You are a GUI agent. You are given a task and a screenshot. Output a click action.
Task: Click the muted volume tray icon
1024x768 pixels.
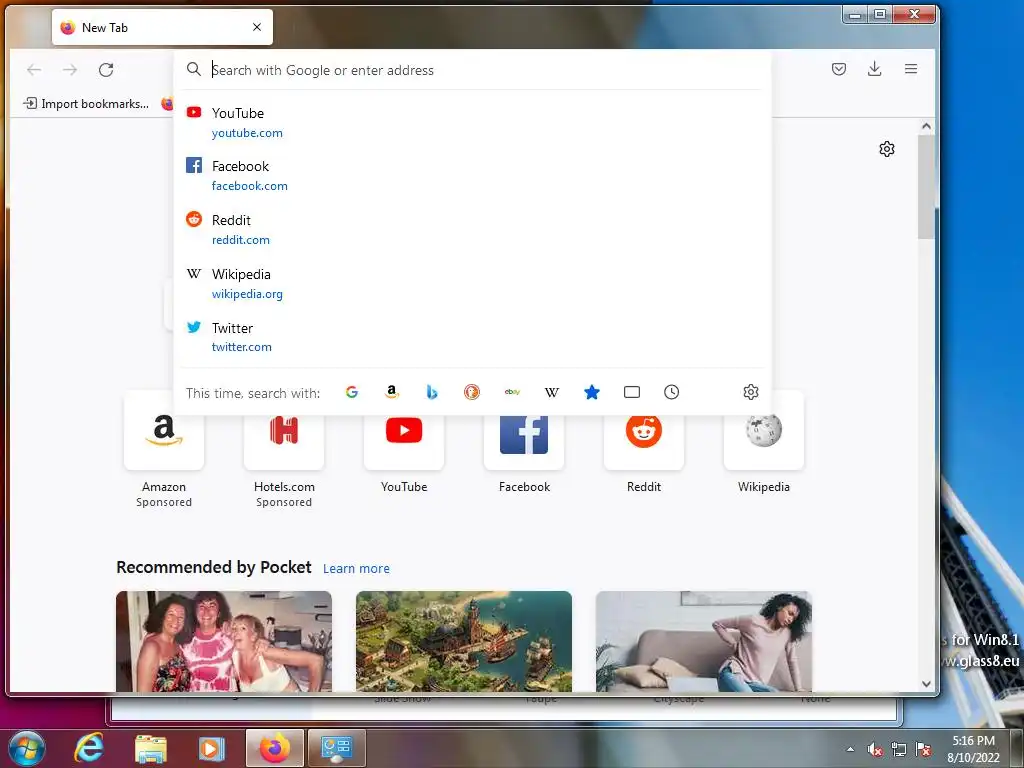875,750
